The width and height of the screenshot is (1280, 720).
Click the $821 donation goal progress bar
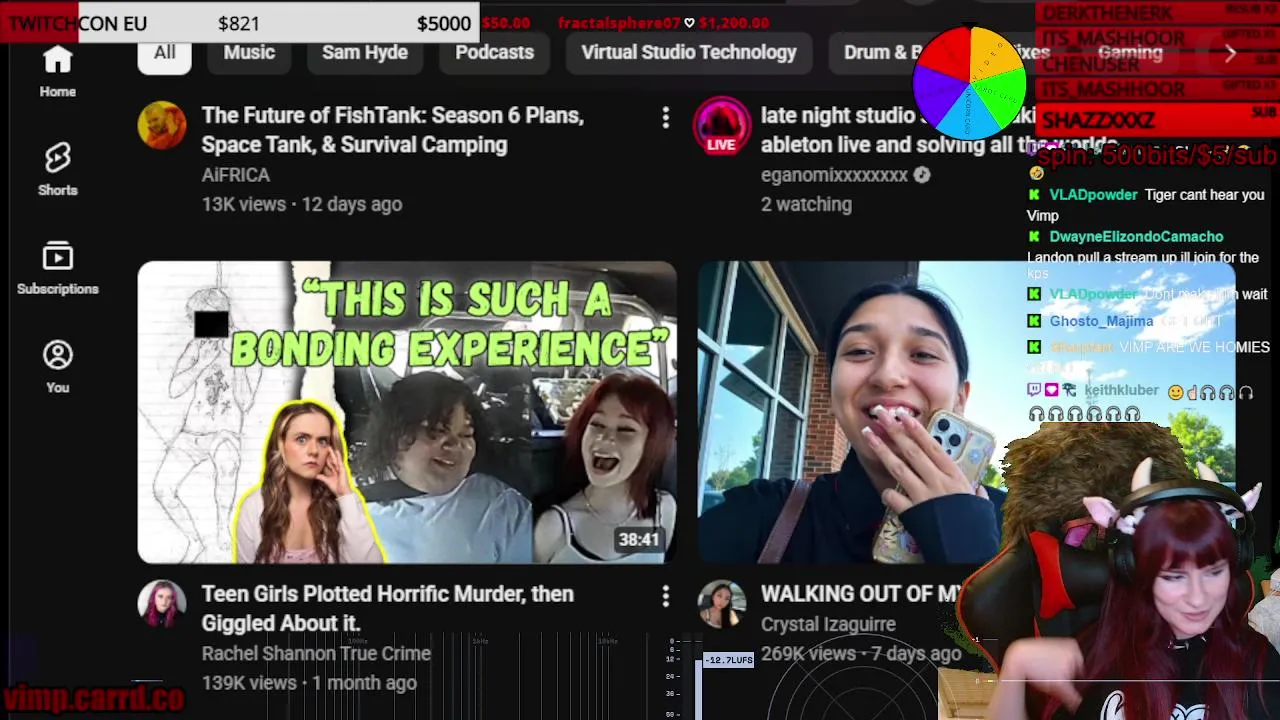pyautogui.click(x=240, y=23)
